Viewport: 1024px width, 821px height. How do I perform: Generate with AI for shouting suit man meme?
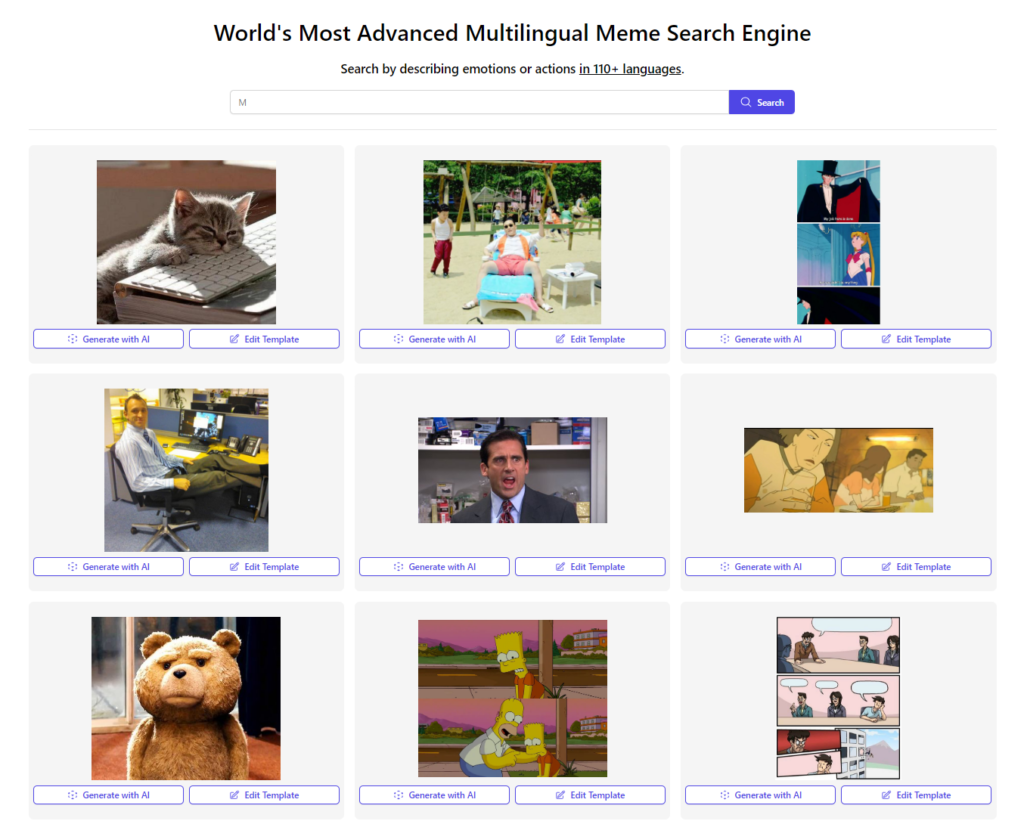point(434,567)
